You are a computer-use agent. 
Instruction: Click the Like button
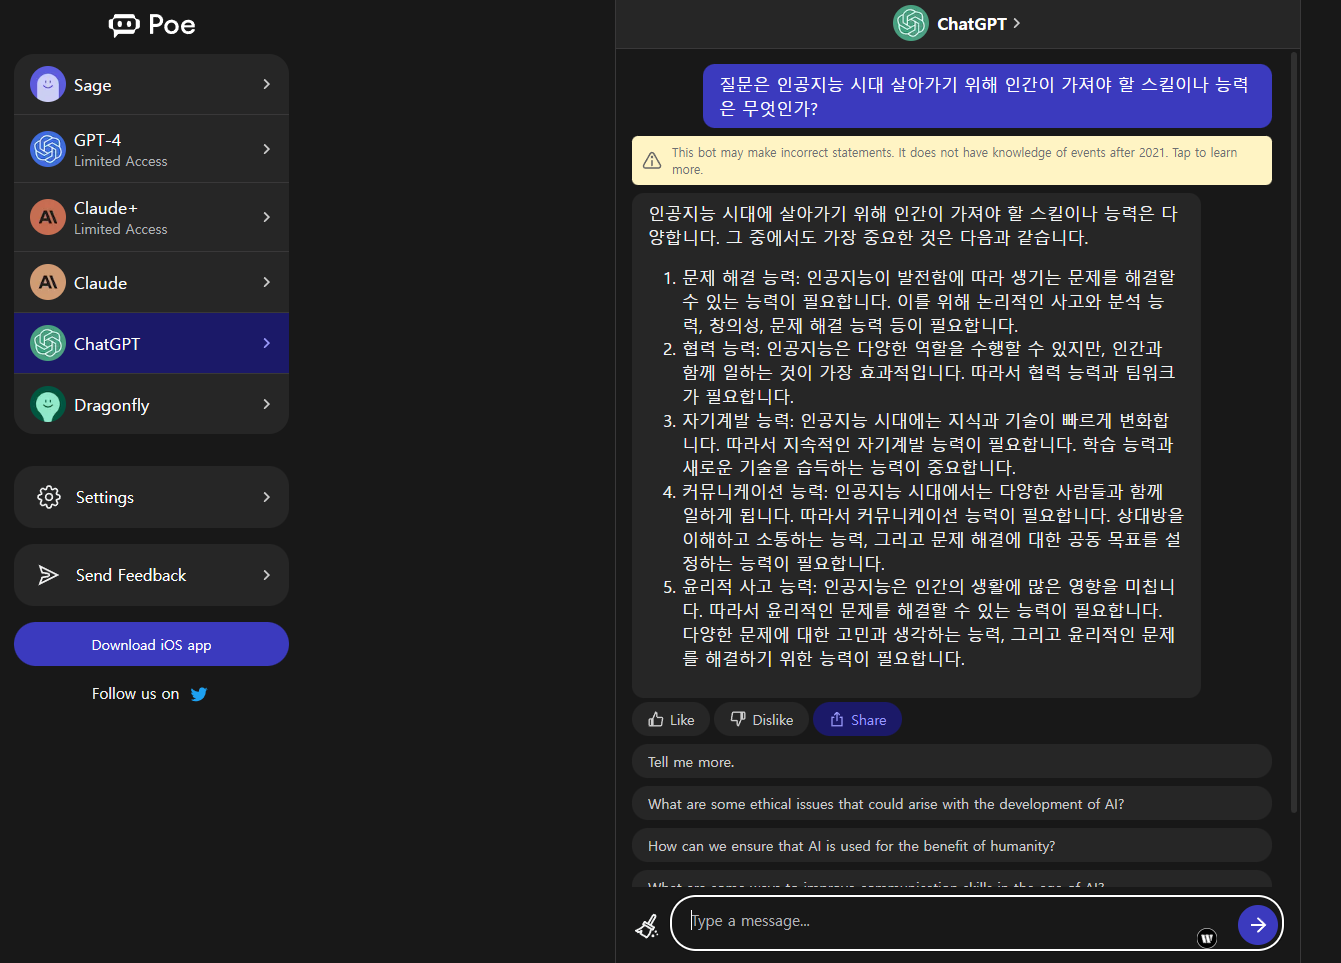671,719
